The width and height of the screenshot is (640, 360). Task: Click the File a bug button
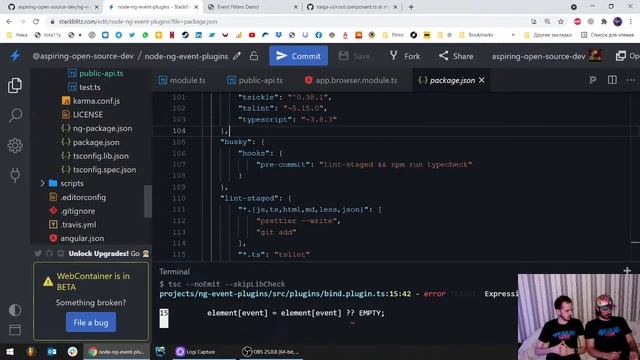tap(91, 322)
